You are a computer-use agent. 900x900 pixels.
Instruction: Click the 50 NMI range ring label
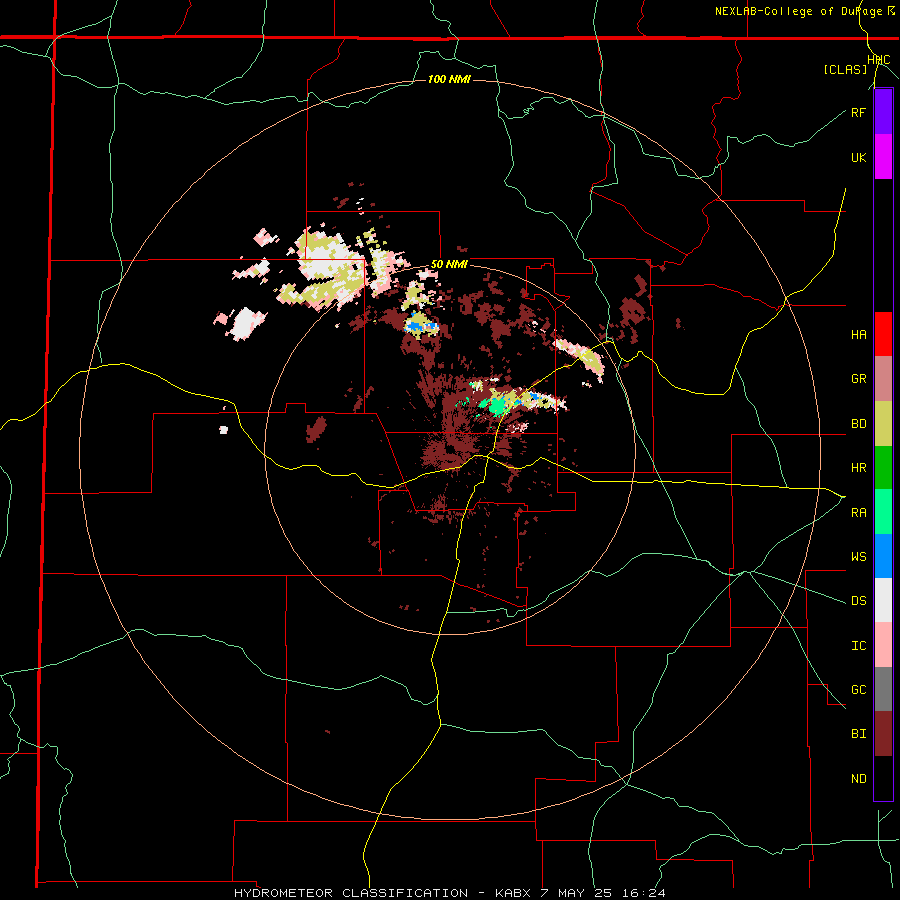[449, 264]
